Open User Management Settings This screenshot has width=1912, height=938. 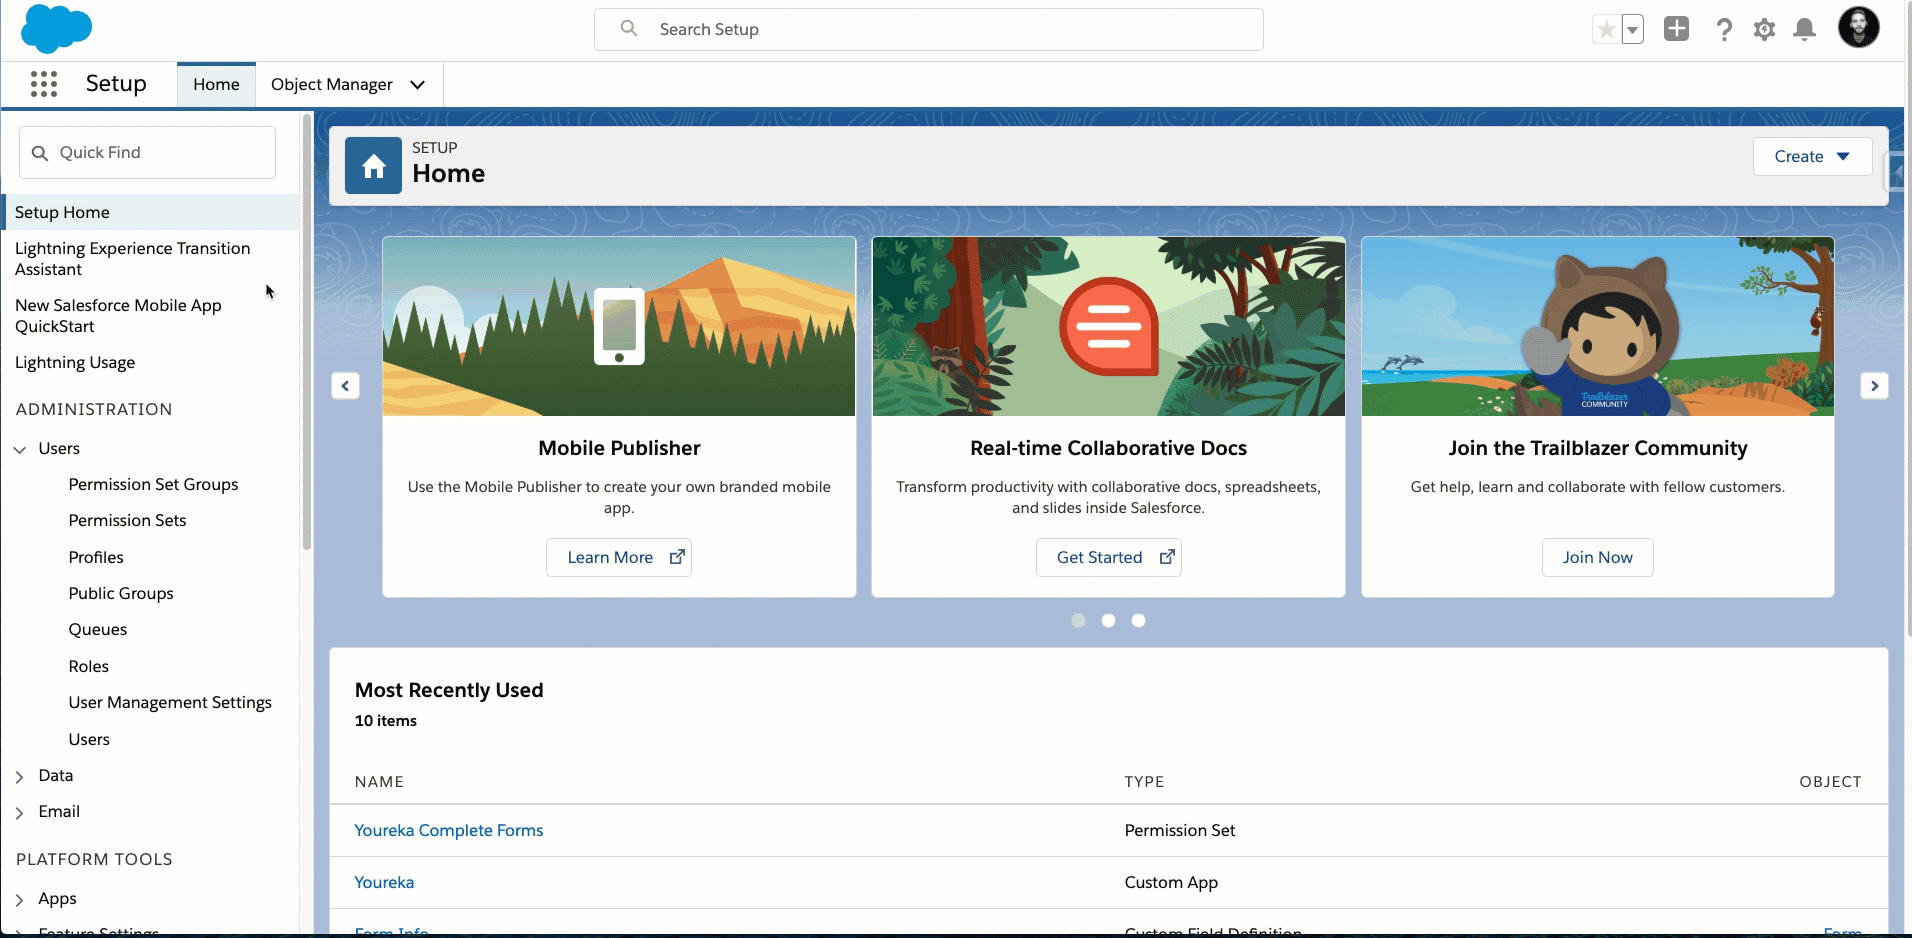coord(170,702)
